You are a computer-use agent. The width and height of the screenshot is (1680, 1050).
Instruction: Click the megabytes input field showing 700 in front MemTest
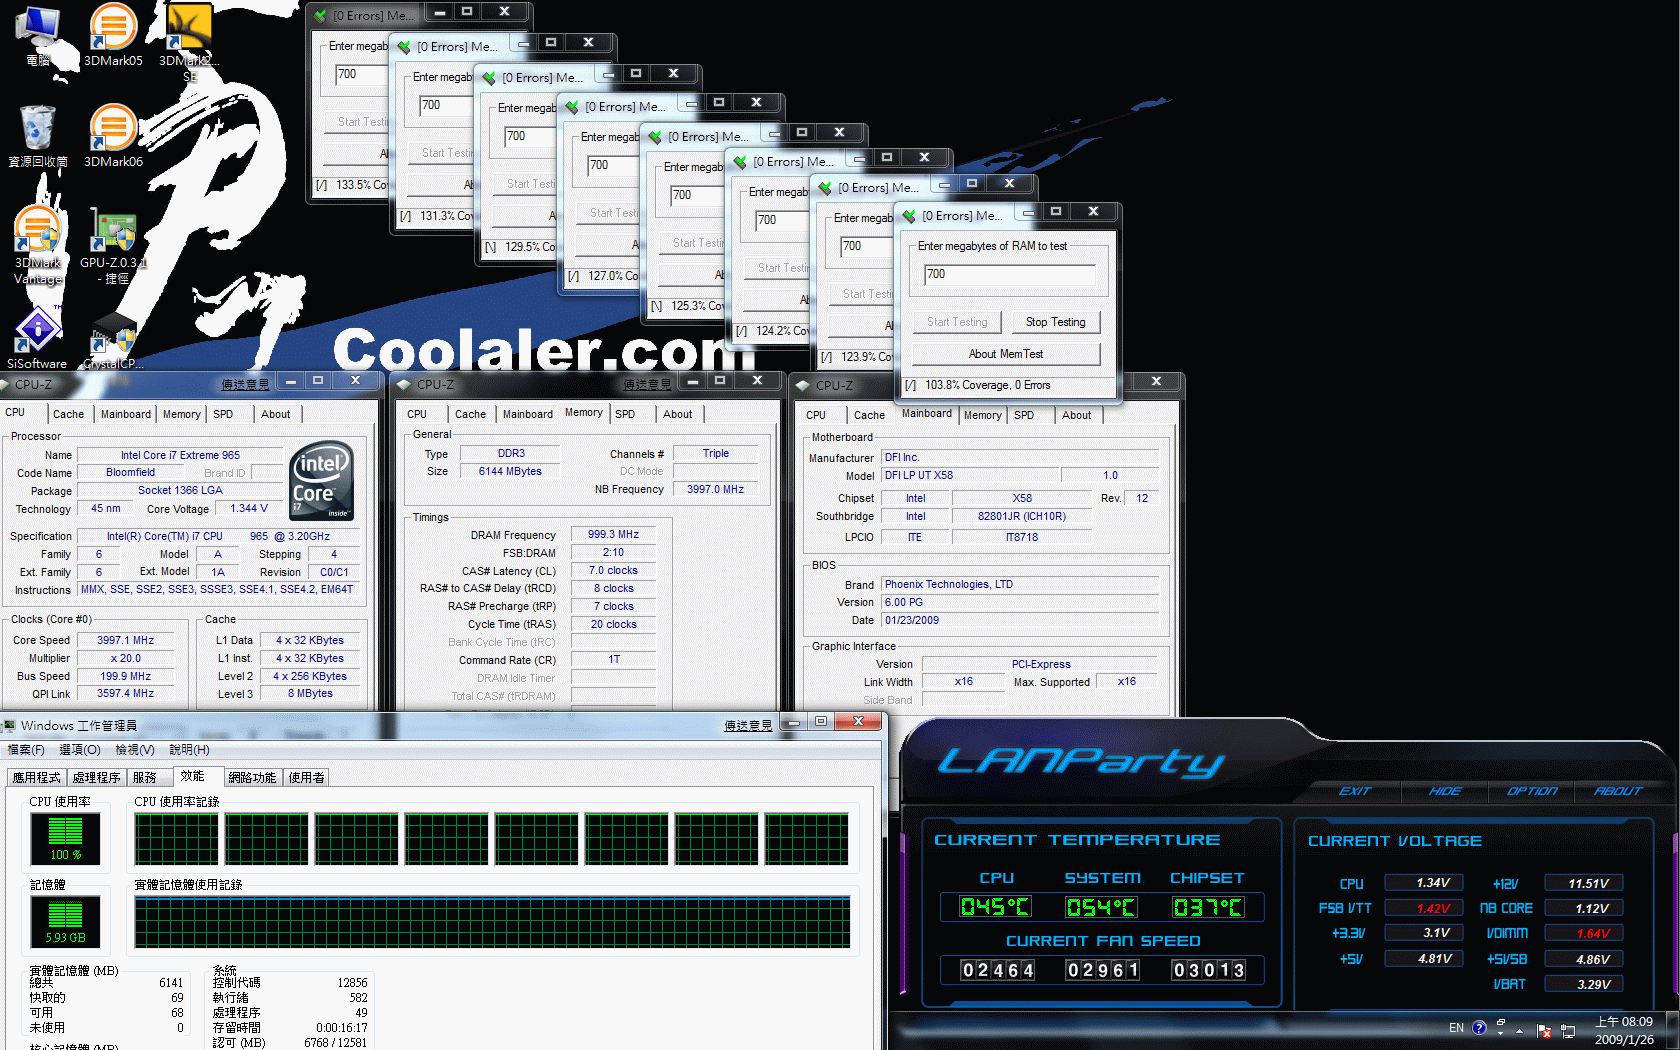pyautogui.click(x=1009, y=275)
